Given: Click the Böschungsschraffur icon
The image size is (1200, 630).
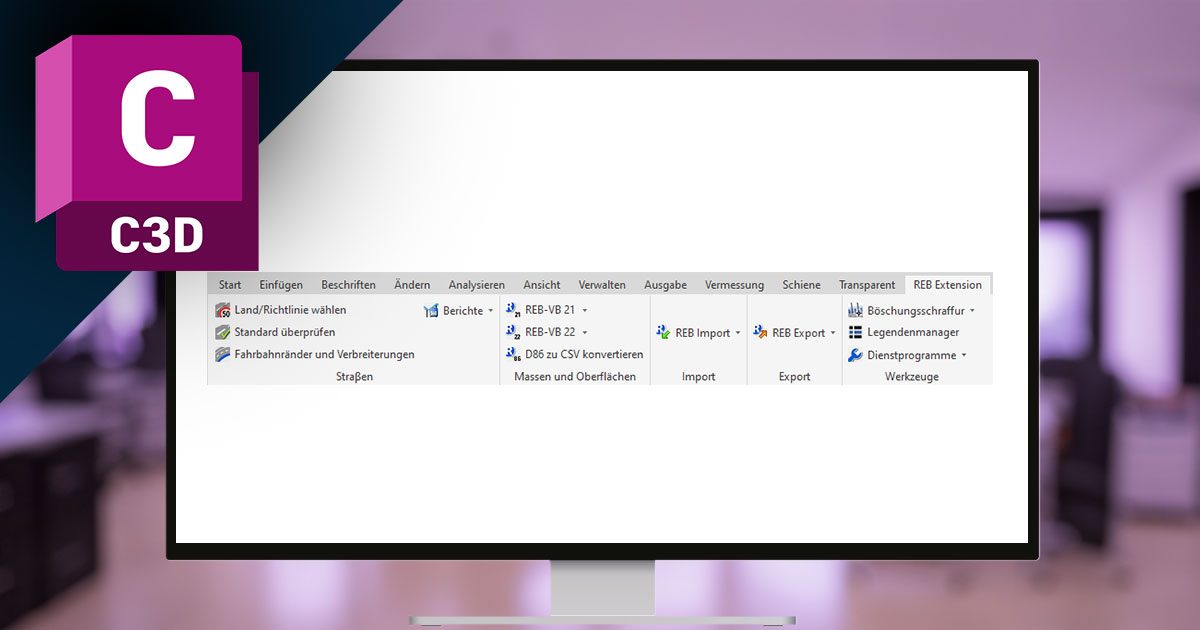Looking at the screenshot, I should [856, 311].
